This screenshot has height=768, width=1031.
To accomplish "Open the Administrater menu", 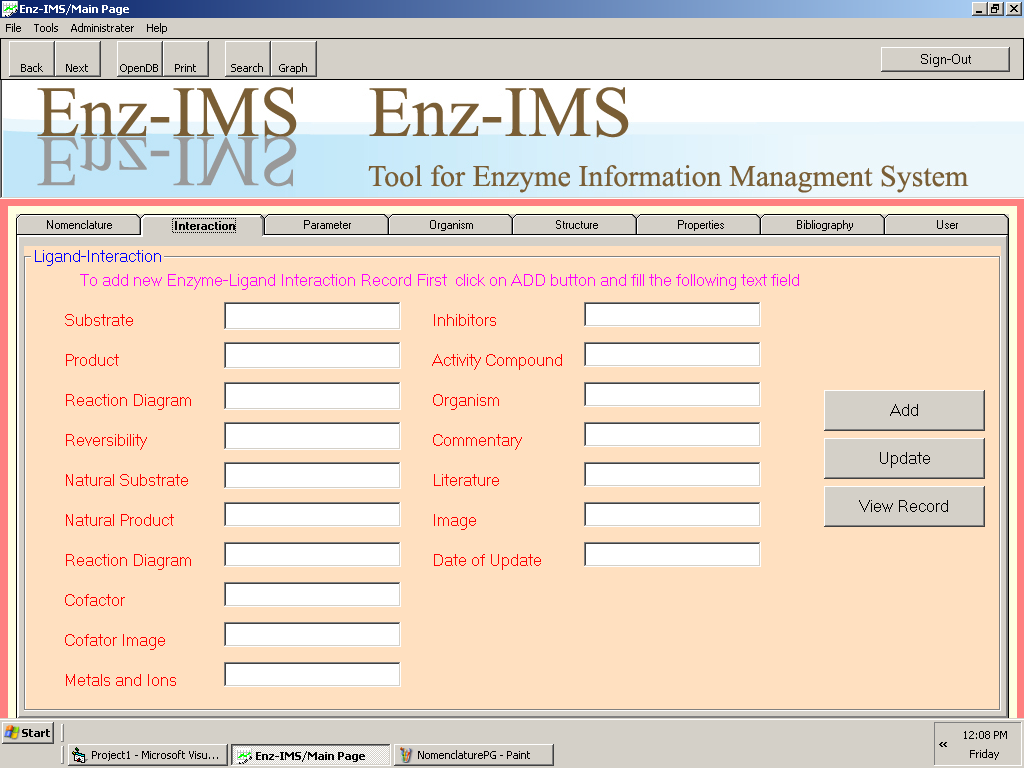I will 102,28.
